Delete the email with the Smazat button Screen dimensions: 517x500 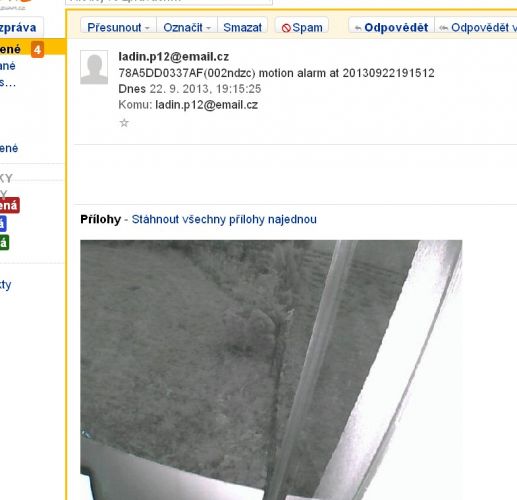click(x=242, y=27)
